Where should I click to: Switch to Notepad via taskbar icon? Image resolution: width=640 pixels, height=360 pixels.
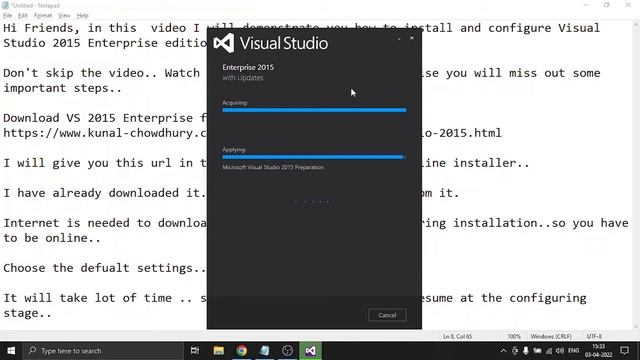click(x=264, y=351)
